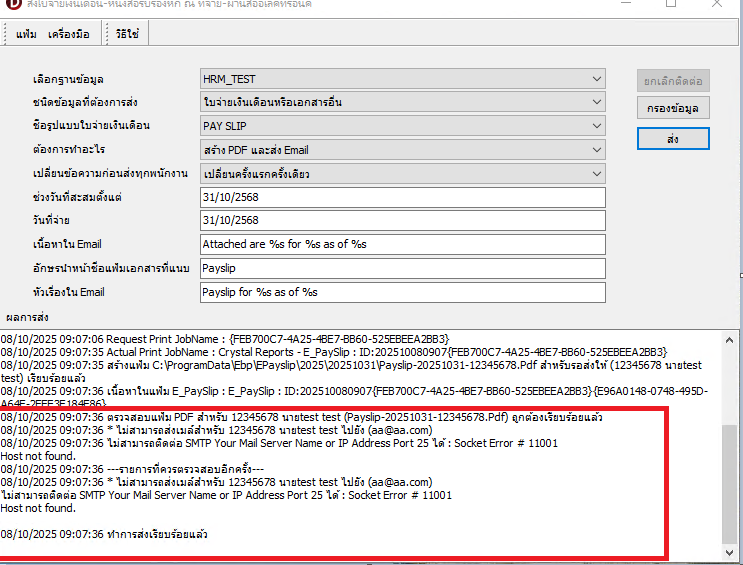This screenshot has height=565, width=743.
Task: Click the application logo in the title bar
Action: [13, 3]
